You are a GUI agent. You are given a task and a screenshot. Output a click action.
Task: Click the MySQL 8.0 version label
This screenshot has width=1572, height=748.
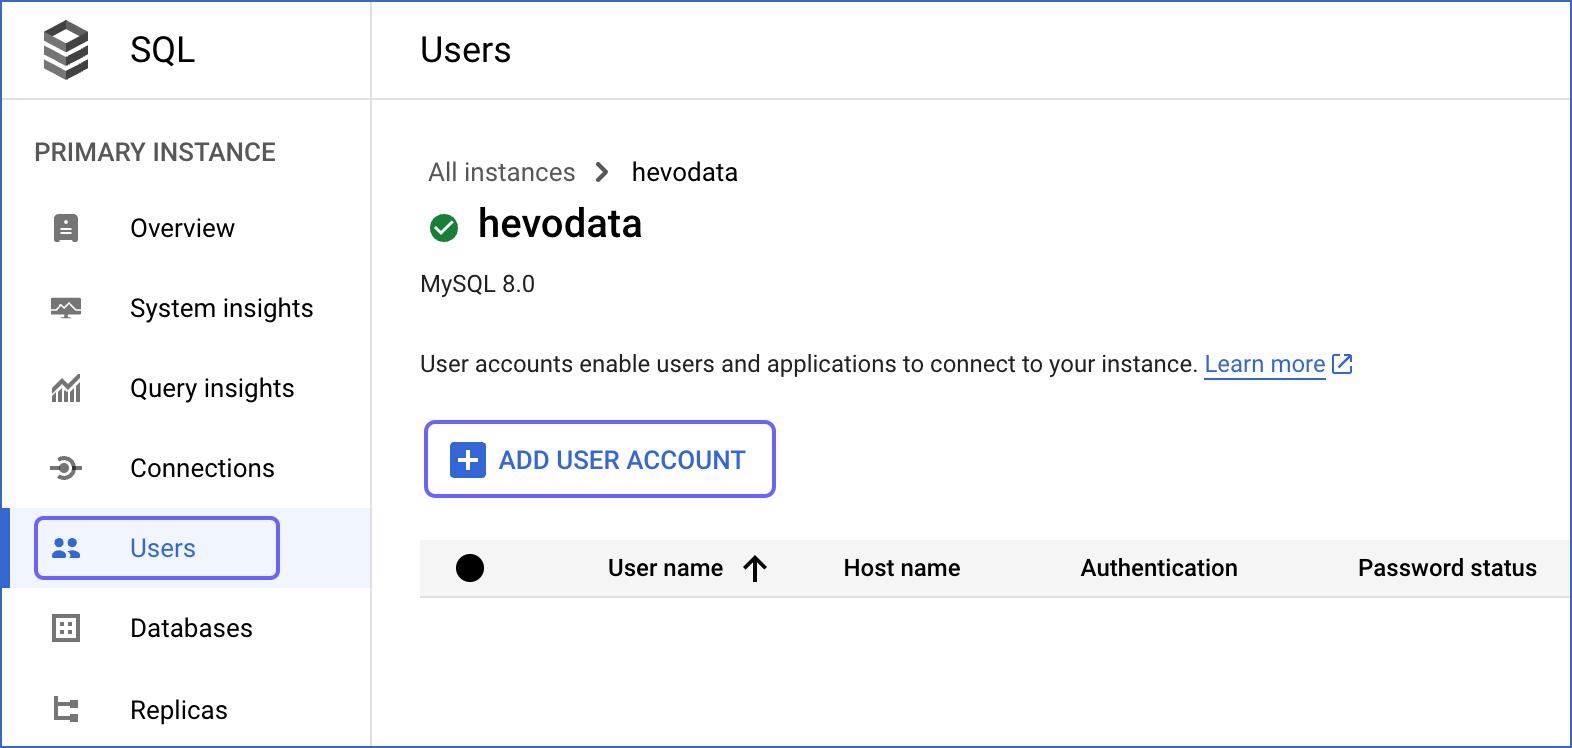pos(477,284)
